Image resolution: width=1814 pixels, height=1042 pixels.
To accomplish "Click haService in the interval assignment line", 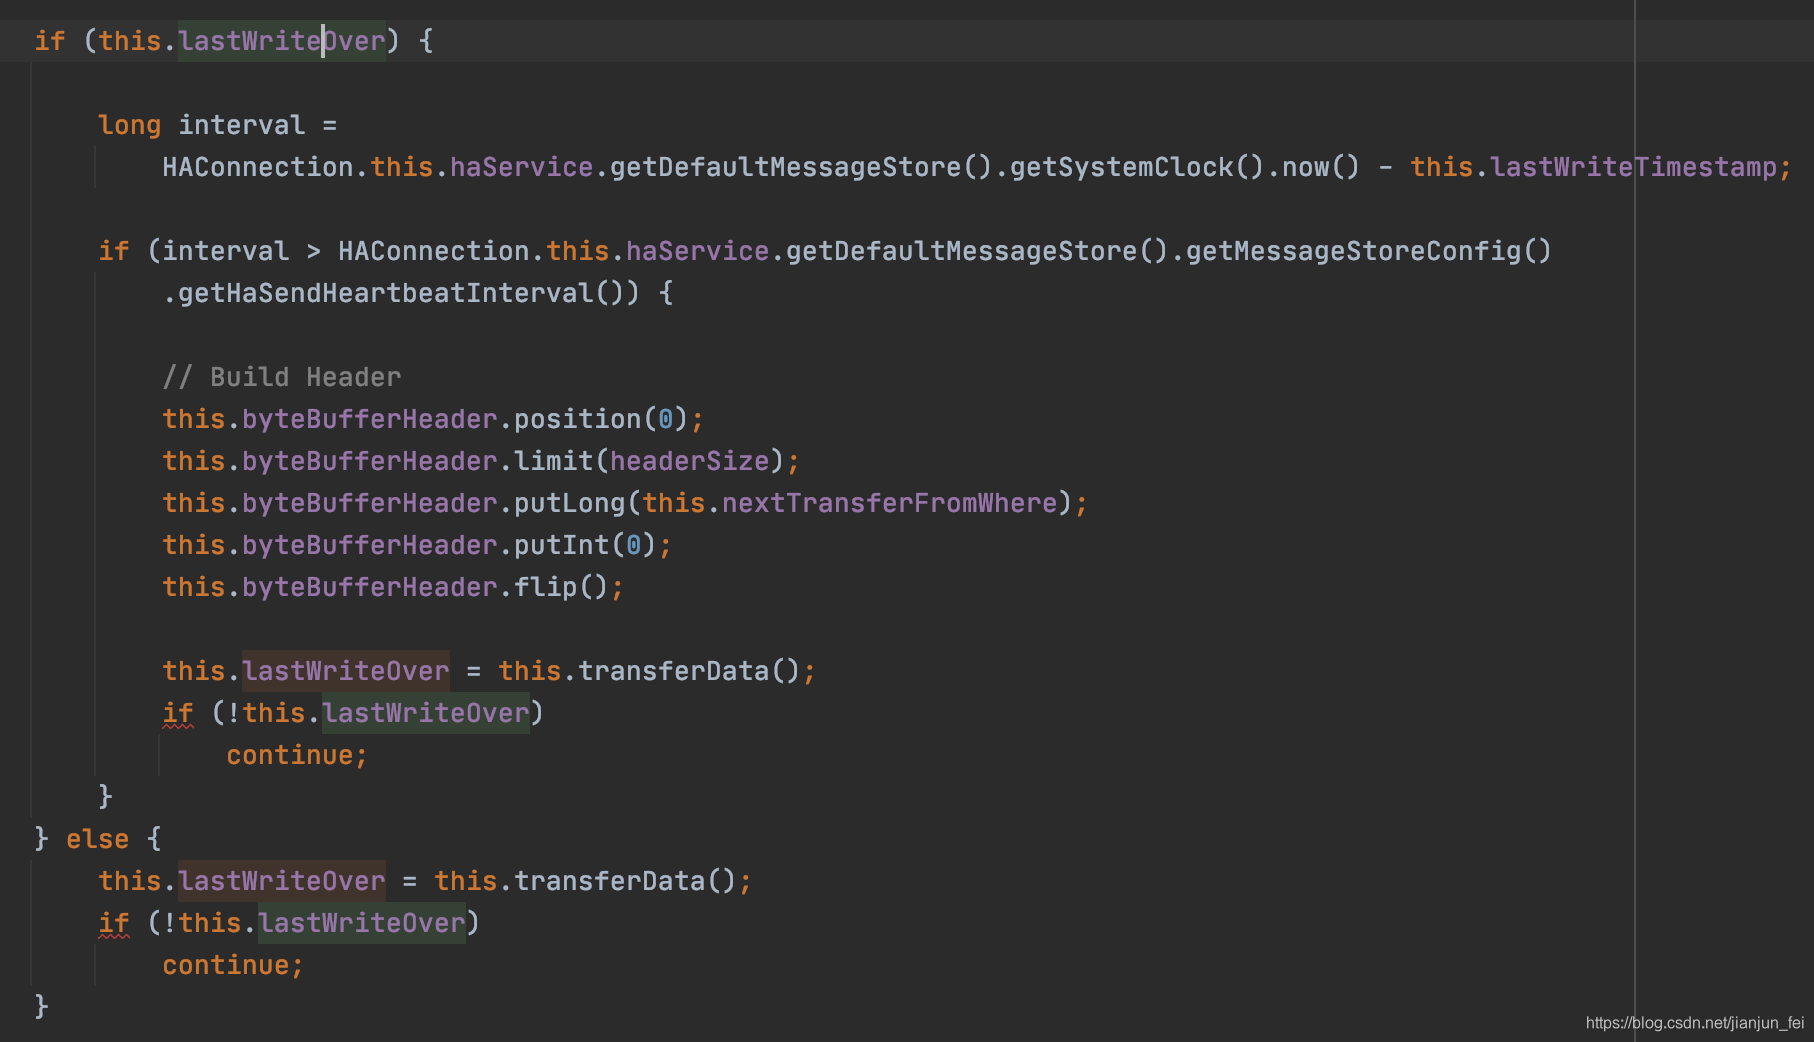I will click(x=521, y=167).
